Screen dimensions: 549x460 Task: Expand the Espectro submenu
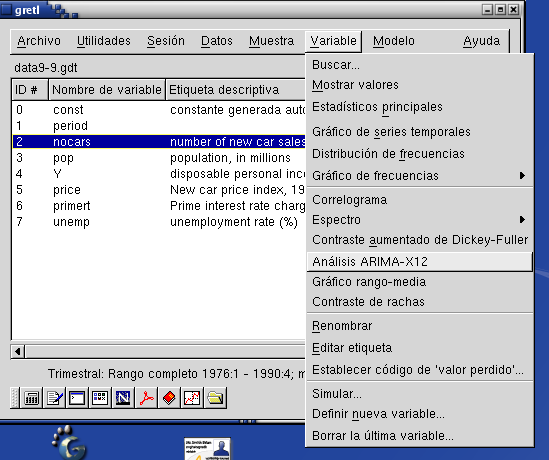tap(419, 220)
